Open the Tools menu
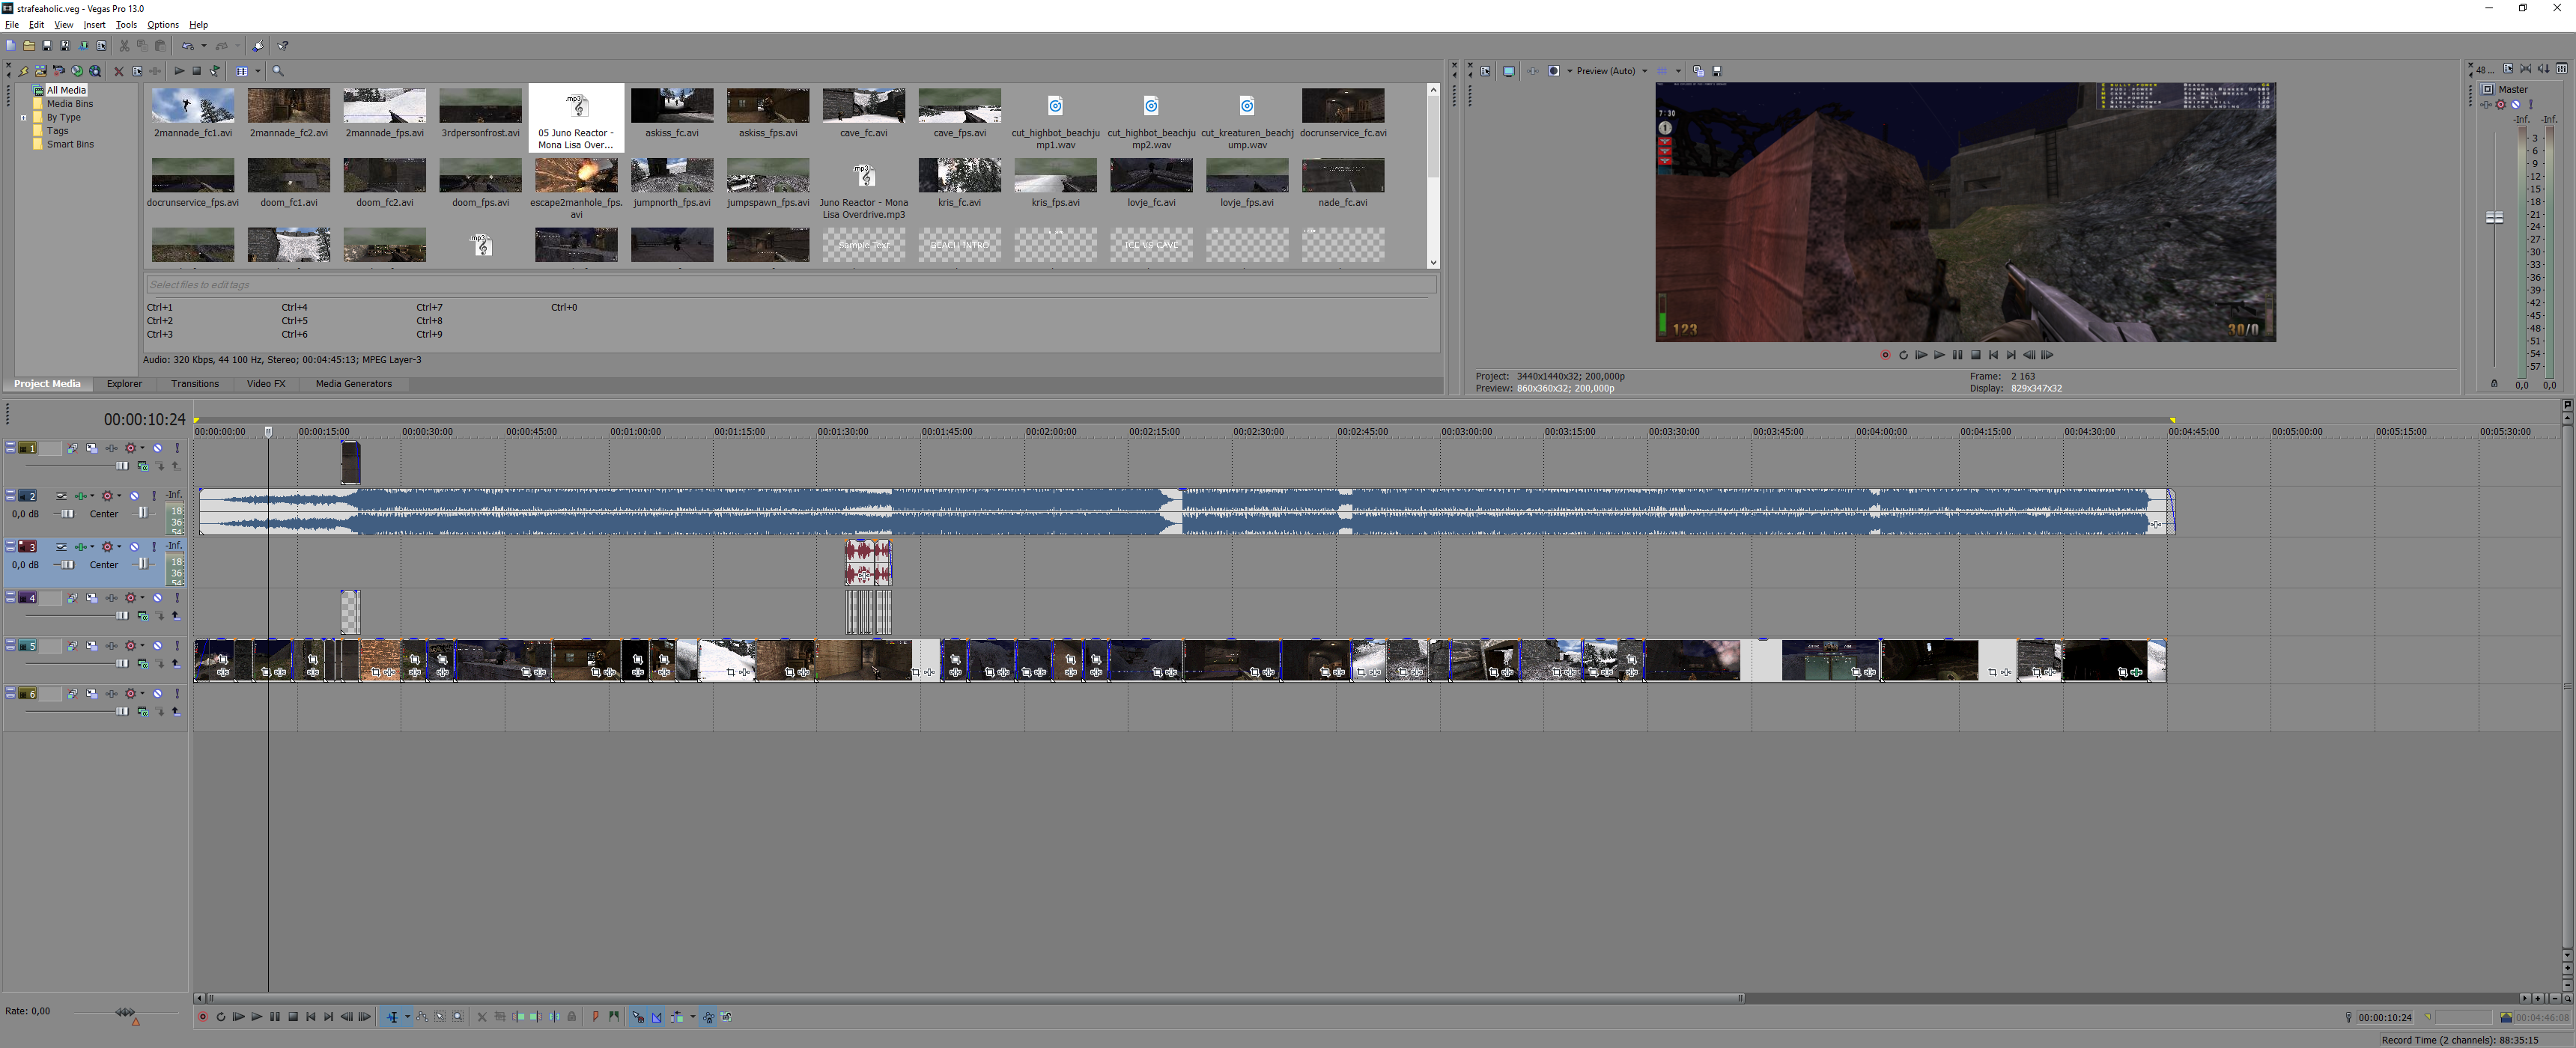 (x=126, y=24)
